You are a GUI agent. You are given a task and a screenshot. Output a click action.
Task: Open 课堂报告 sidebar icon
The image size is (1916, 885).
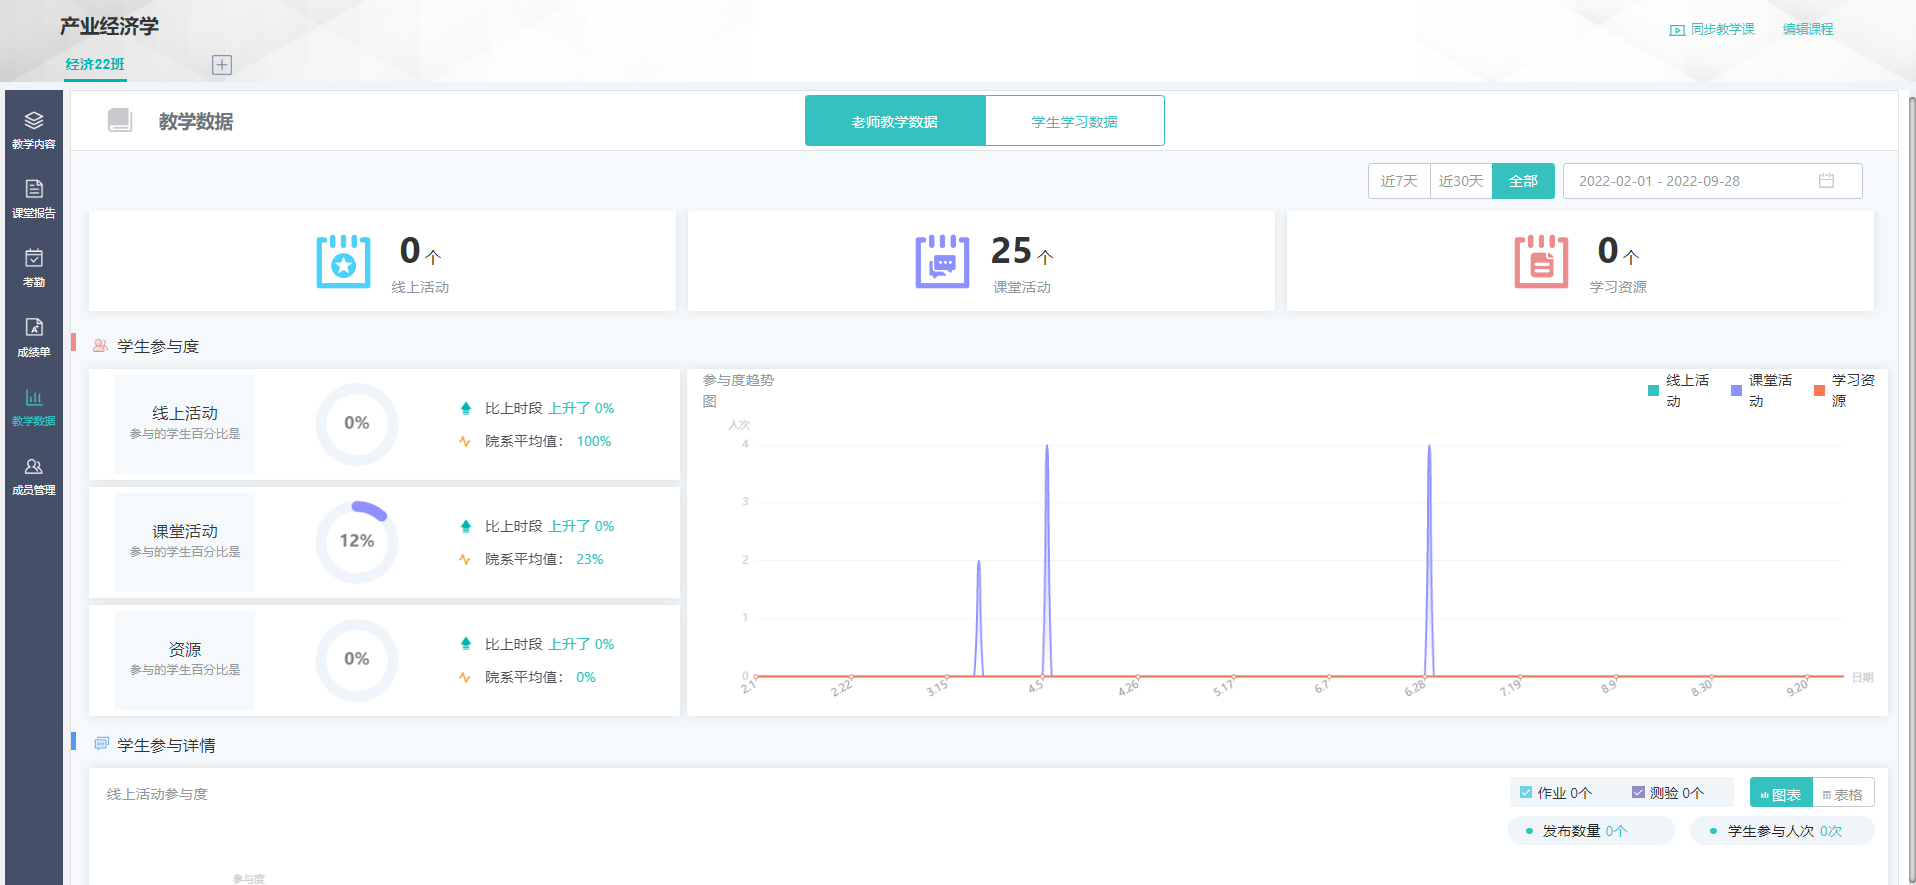(x=34, y=199)
